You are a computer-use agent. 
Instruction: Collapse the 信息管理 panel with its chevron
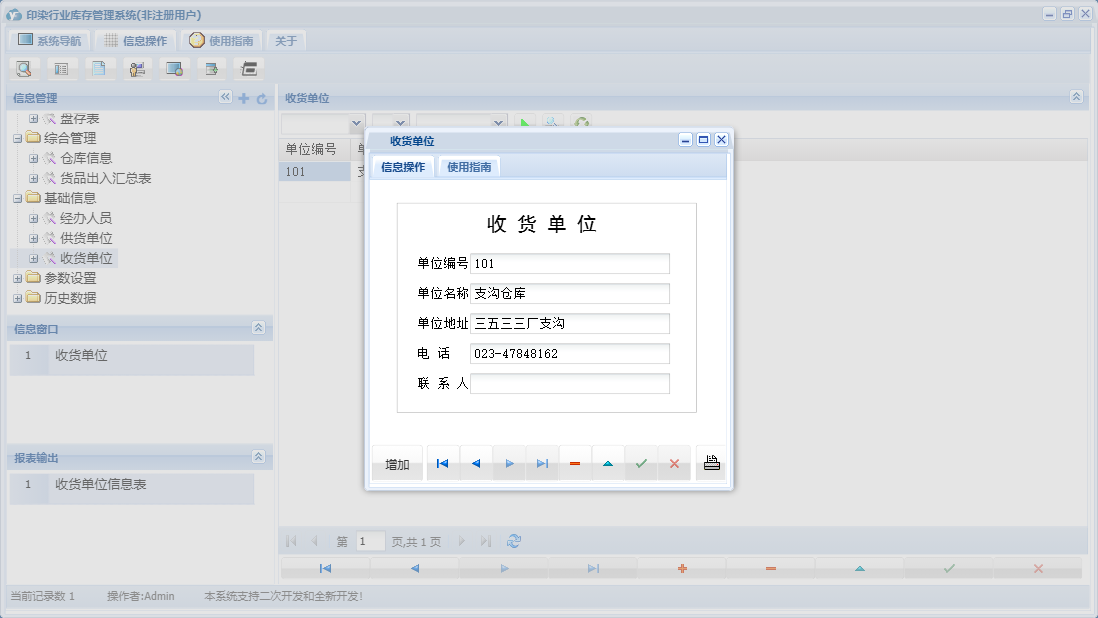coord(225,98)
